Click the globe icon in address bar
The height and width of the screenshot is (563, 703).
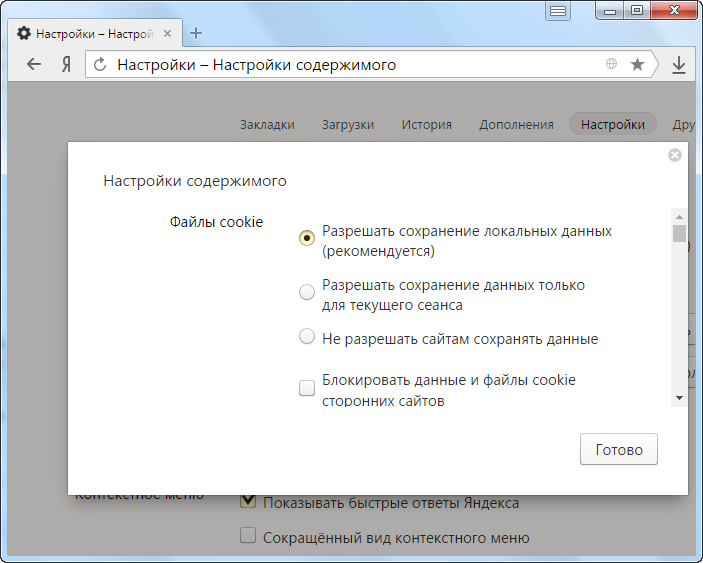611,64
